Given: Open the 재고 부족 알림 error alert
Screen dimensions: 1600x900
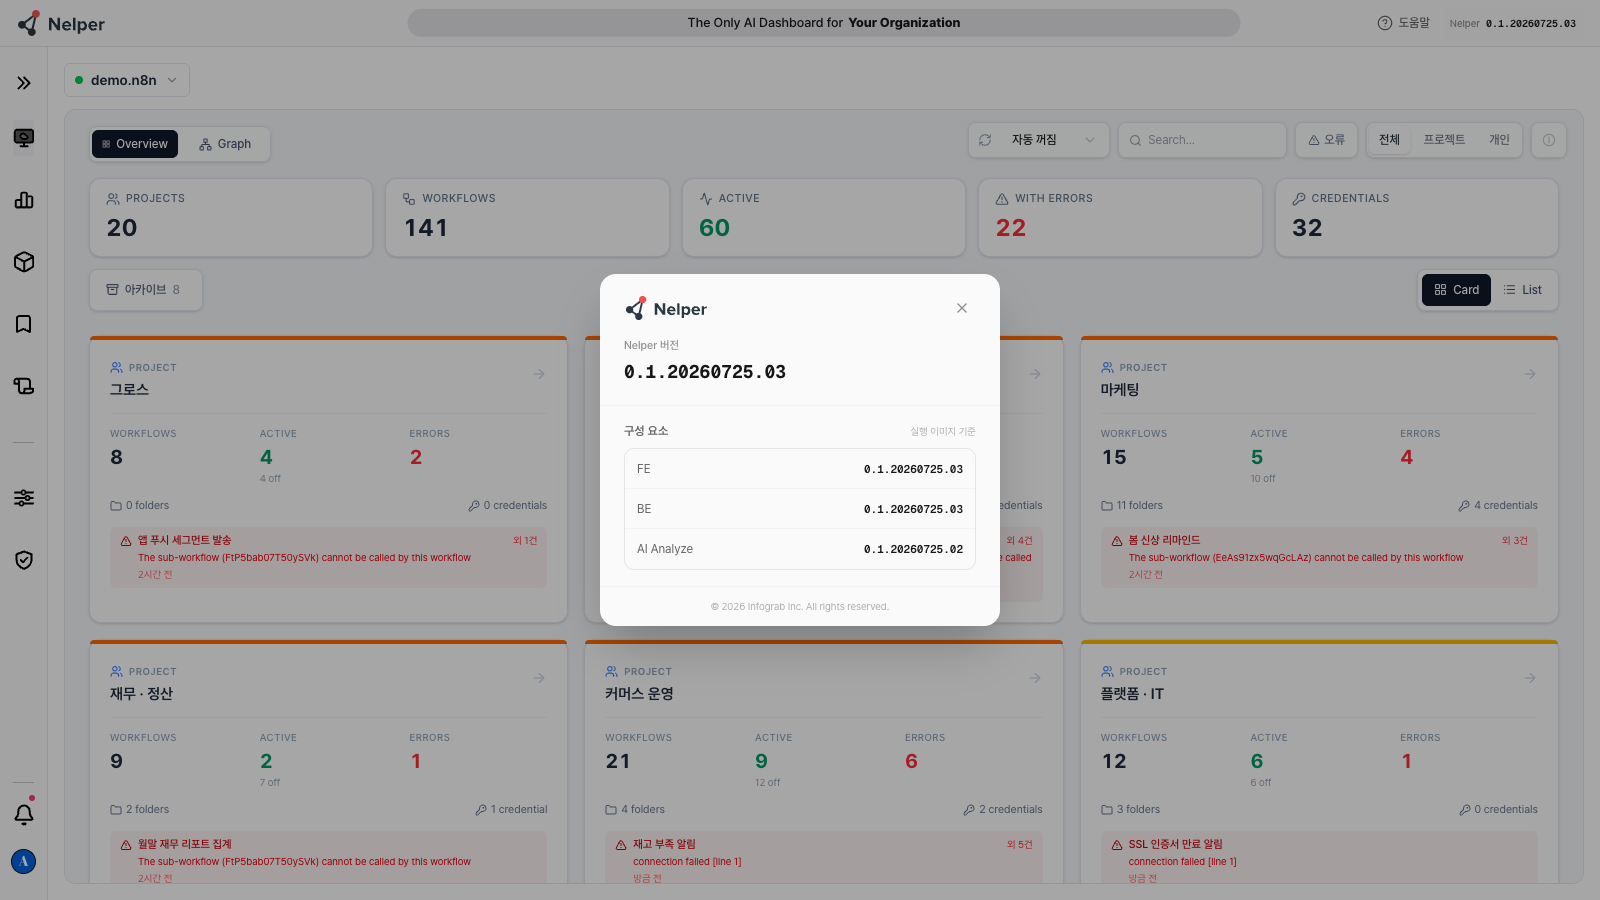Looking at the screenshot, I should 824,858.
